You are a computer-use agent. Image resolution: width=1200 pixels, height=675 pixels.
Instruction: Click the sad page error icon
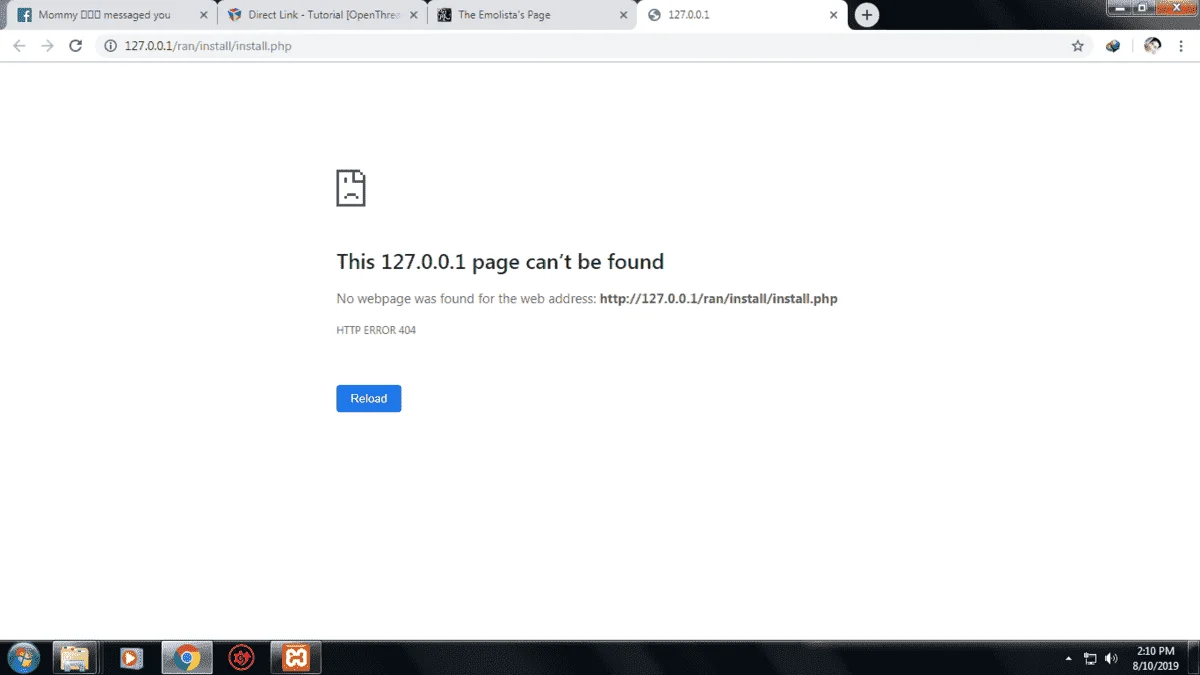pyautogui.click(x=351, y=187)
